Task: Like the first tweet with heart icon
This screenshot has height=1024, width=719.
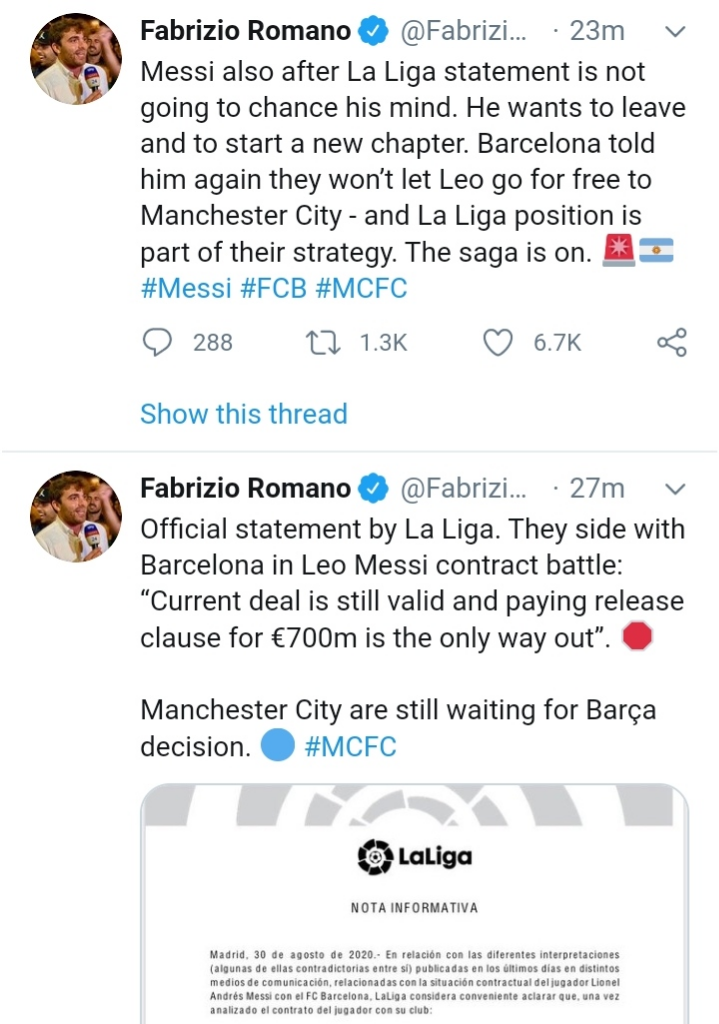Action: [498, 343]
